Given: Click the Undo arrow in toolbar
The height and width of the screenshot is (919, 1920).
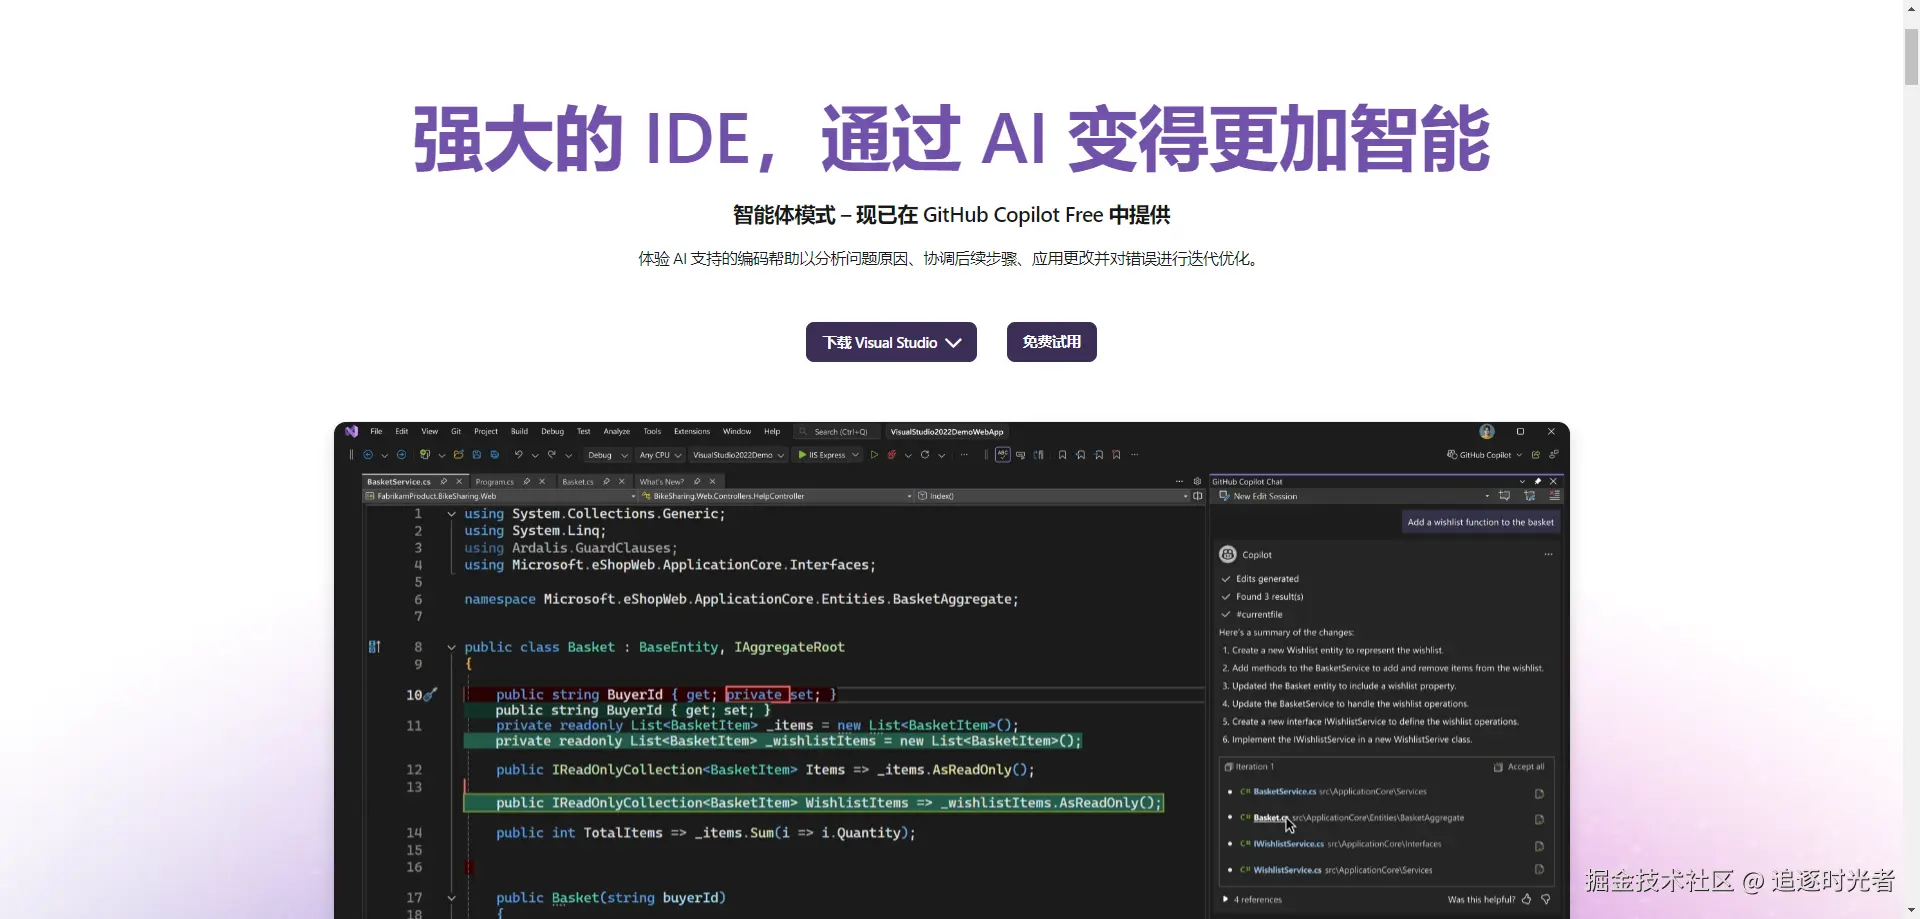Looking at the screenshot, I should click(x=518, y=455).
